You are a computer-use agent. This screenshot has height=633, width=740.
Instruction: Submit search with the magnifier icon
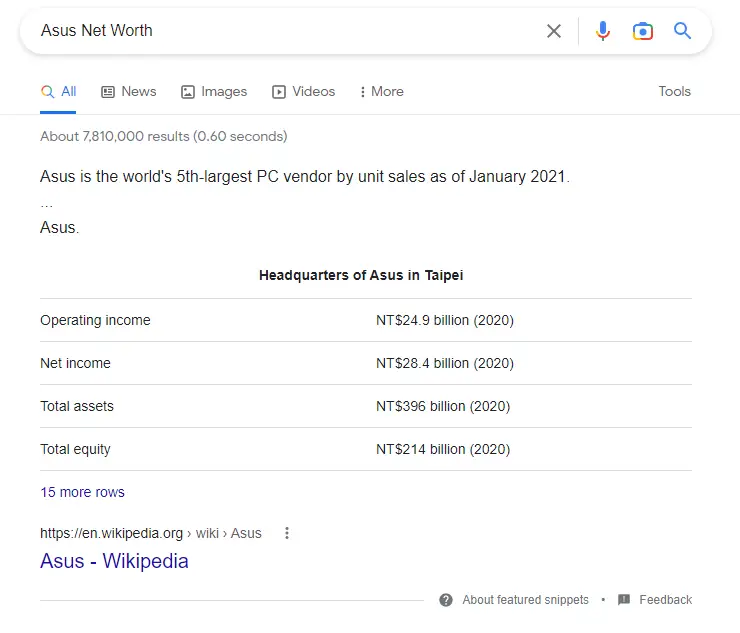pos(682,31)
